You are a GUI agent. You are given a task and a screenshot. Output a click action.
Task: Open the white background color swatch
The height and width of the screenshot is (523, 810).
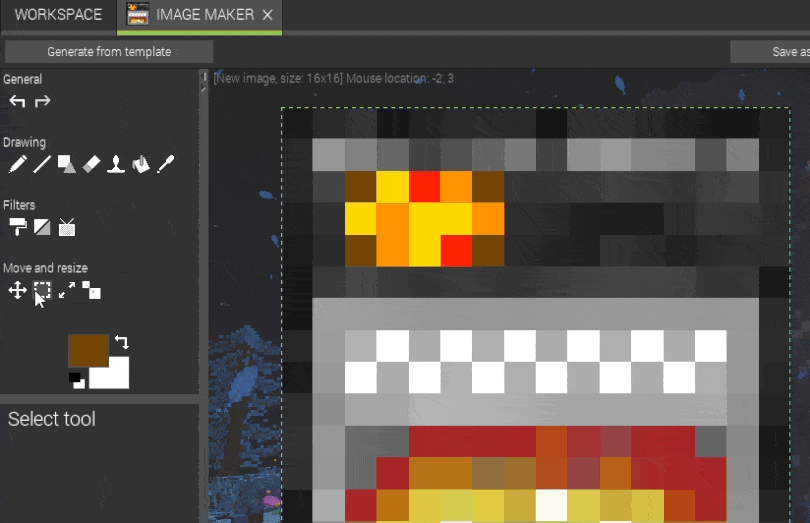117,375
